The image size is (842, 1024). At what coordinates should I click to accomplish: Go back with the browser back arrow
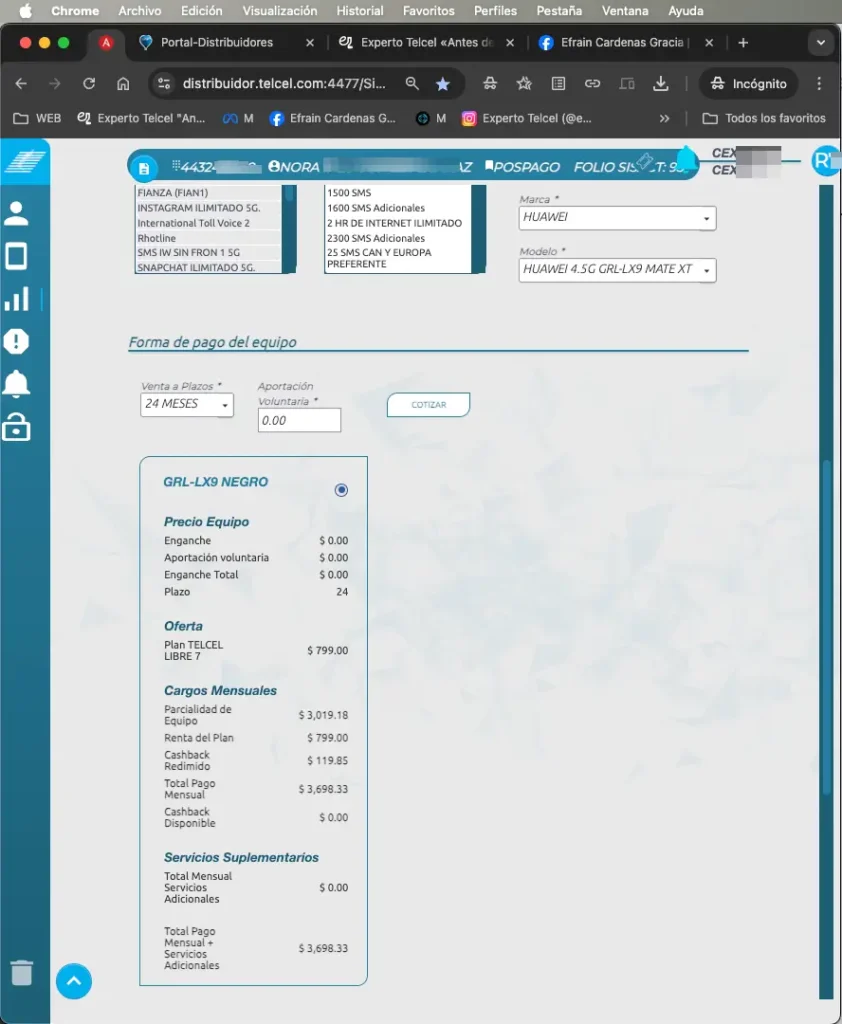pyautogui.click(x=21, y=84)
